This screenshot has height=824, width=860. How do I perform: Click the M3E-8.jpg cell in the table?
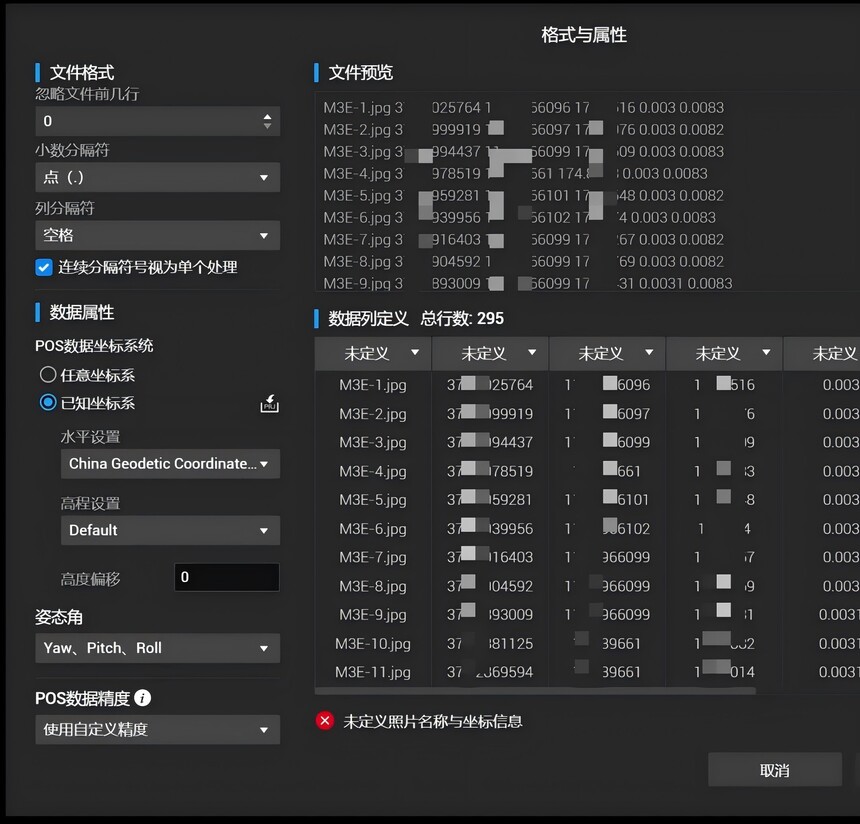click(373, 586)
